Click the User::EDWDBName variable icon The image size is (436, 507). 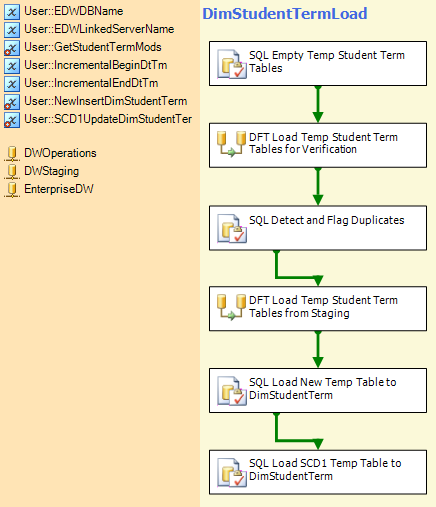(12, 12)
